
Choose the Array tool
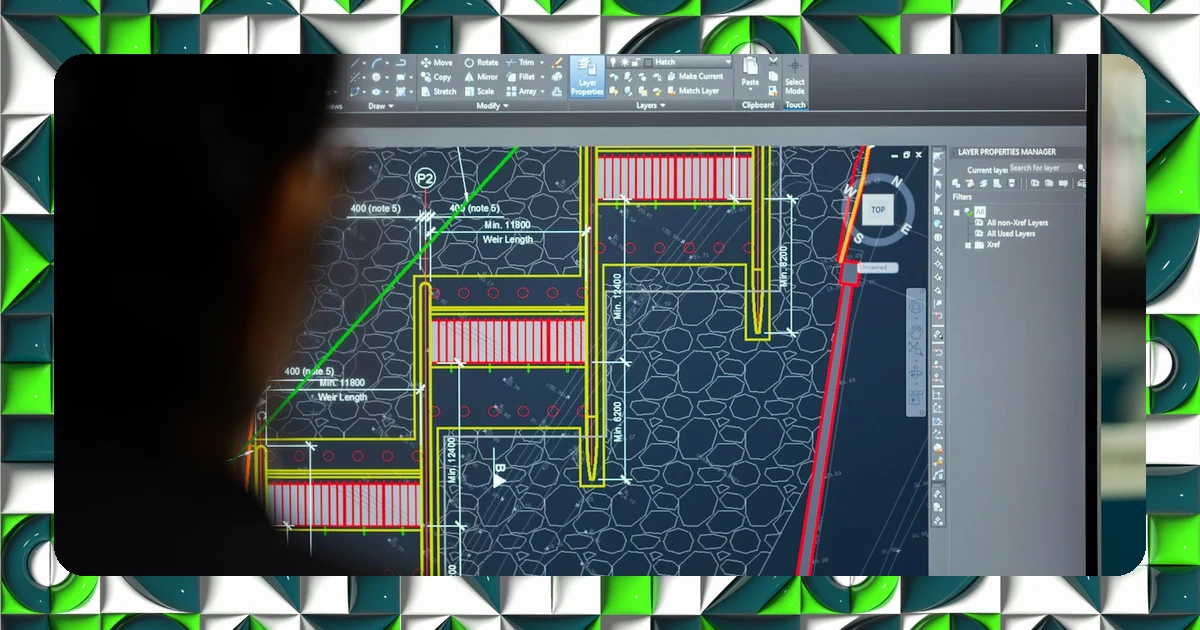[x=522, y=91]
